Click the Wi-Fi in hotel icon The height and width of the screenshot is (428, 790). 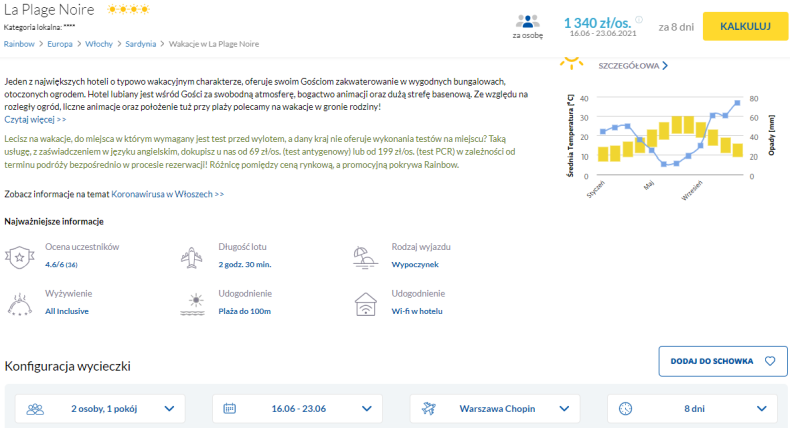click(367, 302)
